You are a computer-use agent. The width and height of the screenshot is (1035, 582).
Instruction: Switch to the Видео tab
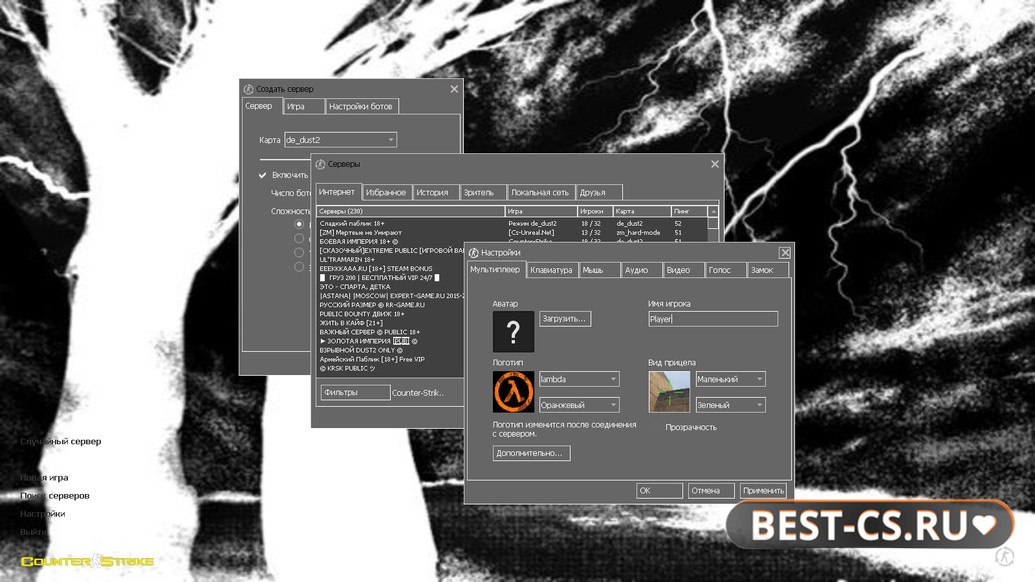683,270
